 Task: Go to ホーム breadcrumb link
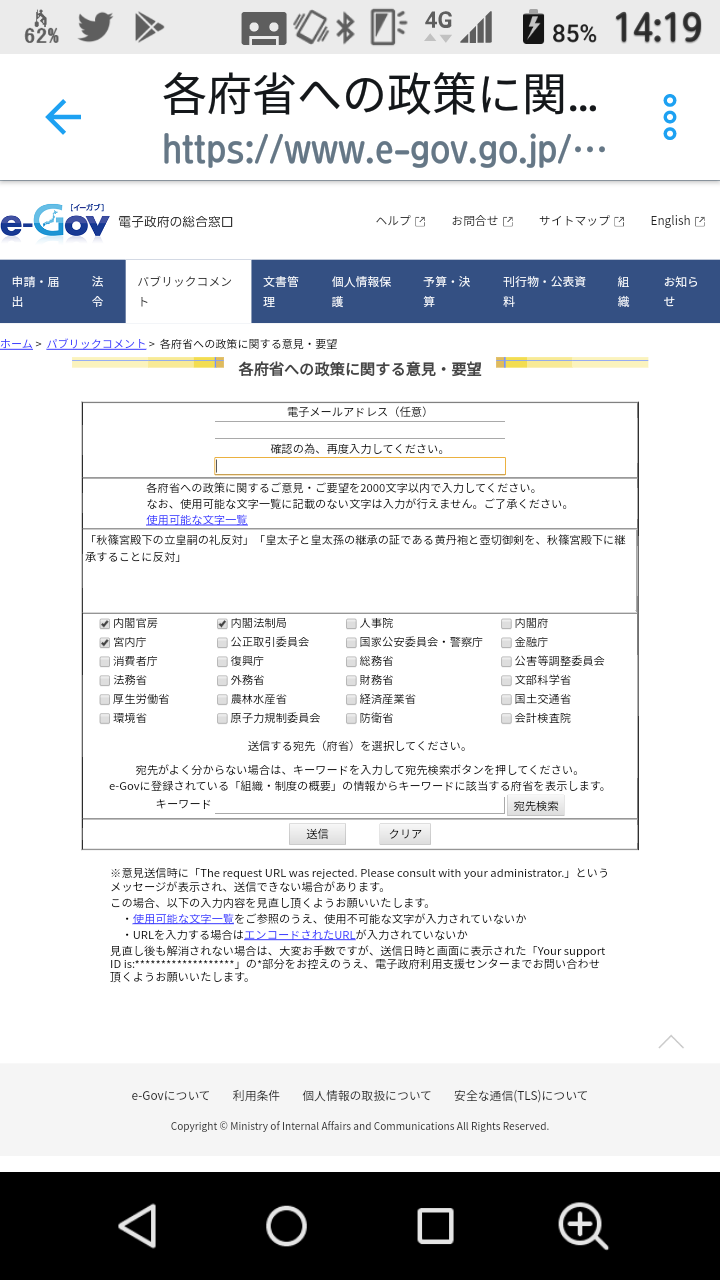click(16, 344)
